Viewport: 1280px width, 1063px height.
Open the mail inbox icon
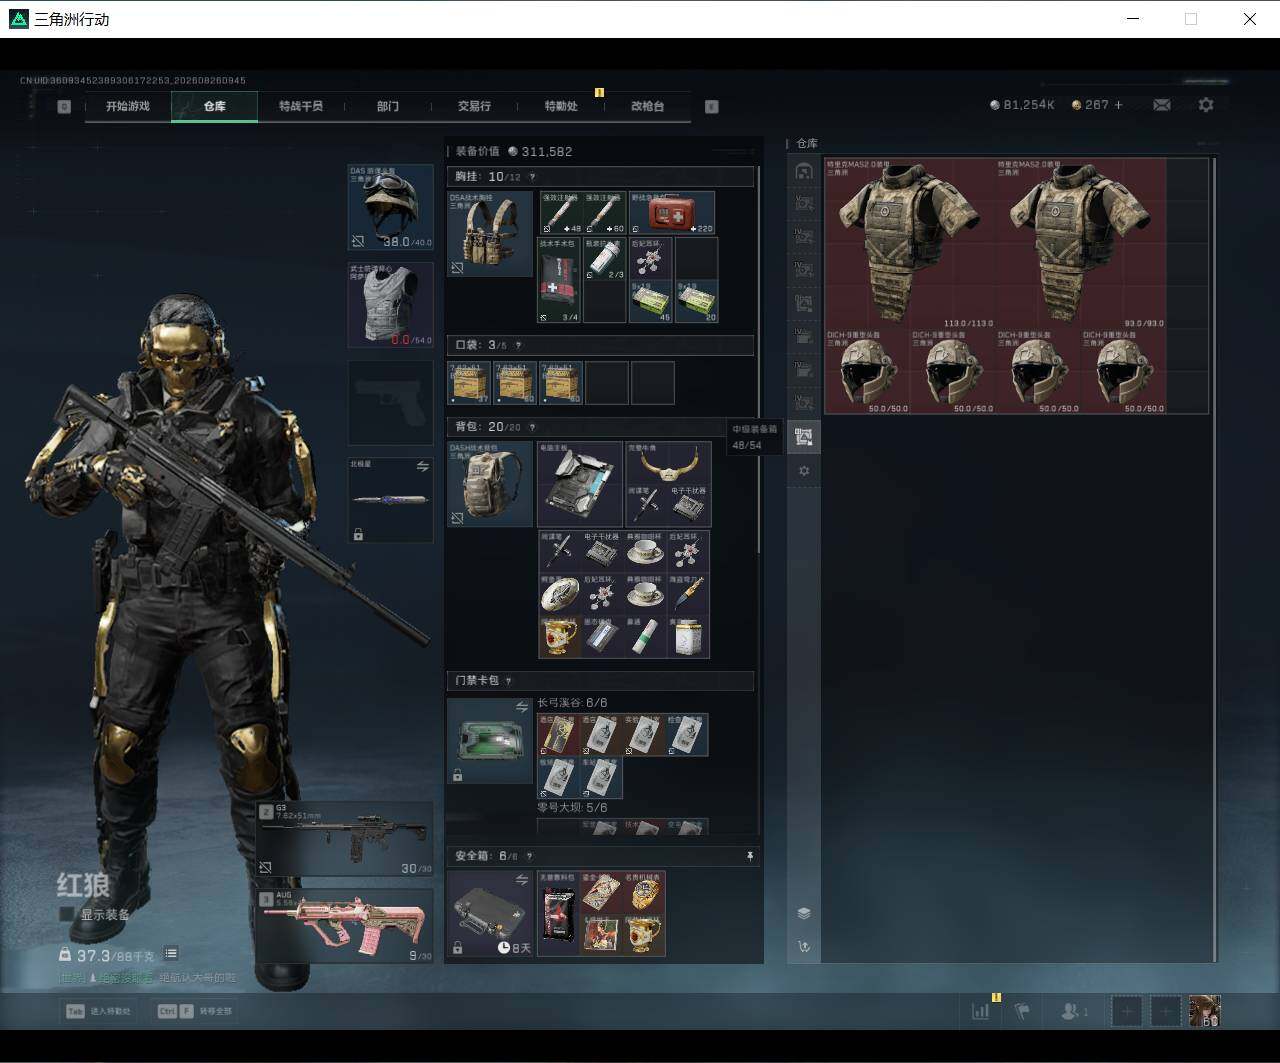1161,105
